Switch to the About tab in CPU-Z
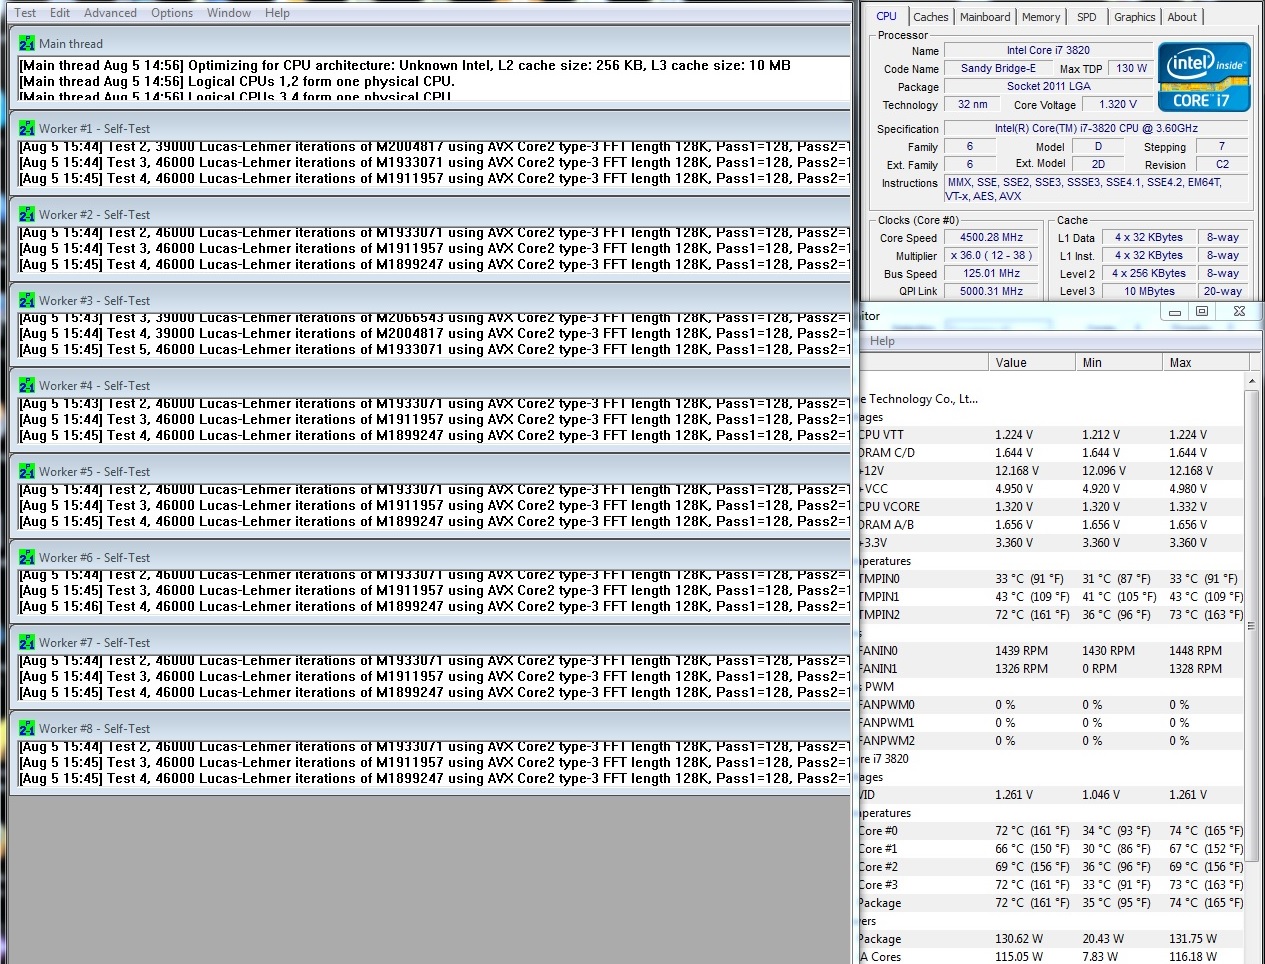Screen dimensions: 1265x964 [x=1182, y=17]
